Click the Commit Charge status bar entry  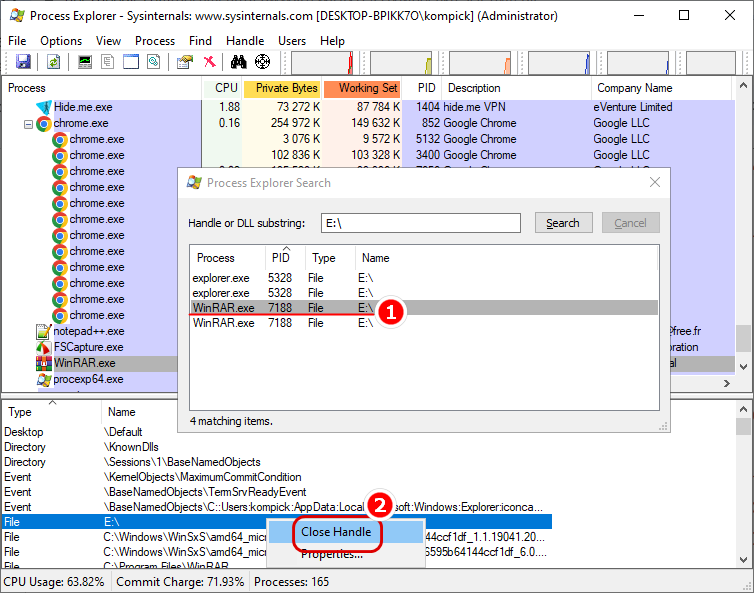coord(180,582)
